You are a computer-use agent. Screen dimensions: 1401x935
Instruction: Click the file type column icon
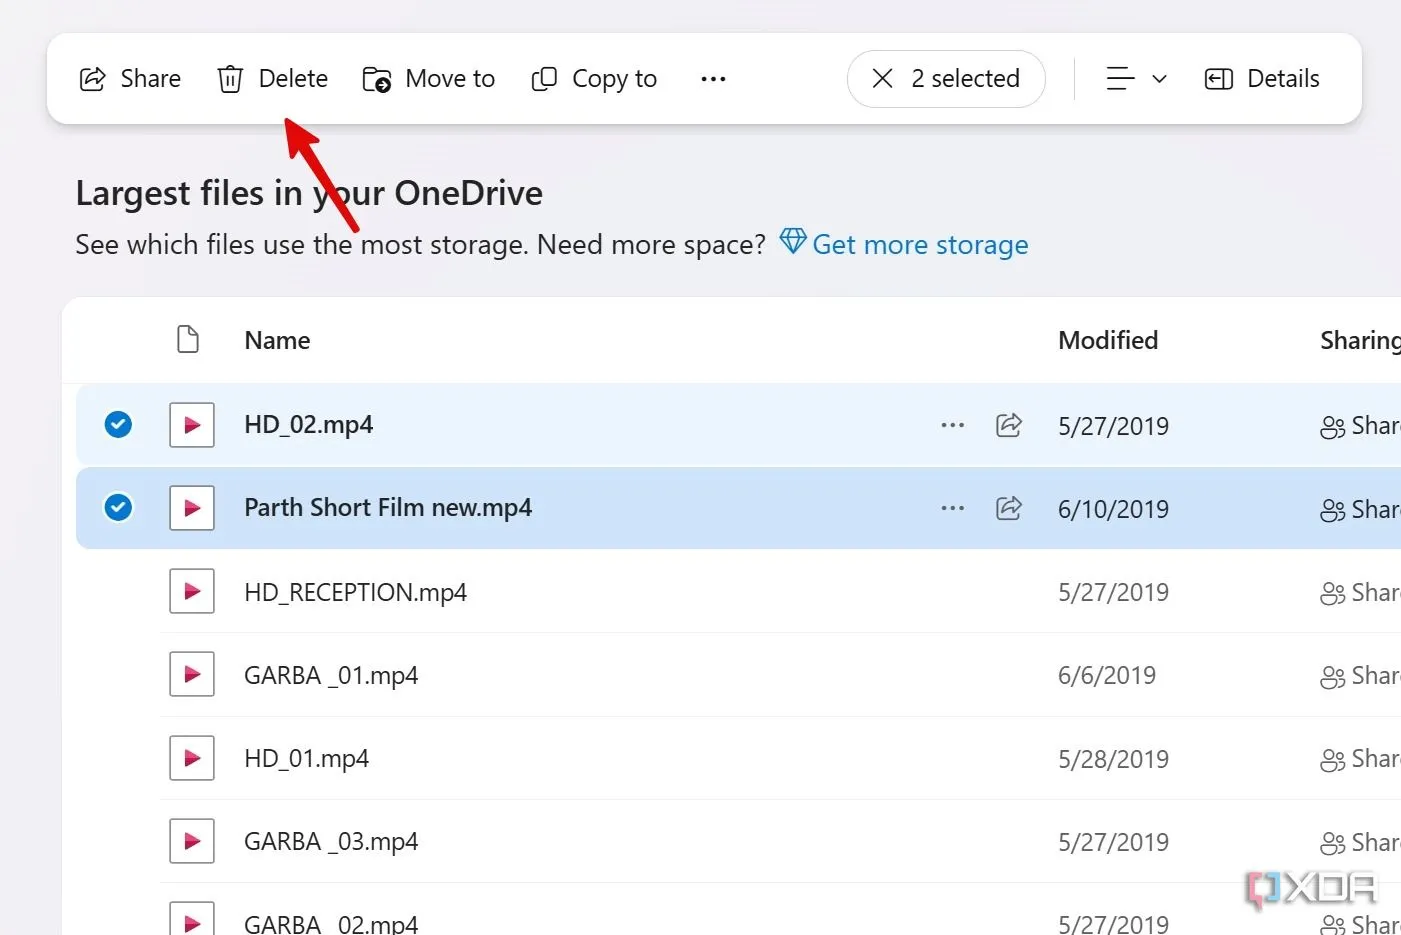point(188,340)
